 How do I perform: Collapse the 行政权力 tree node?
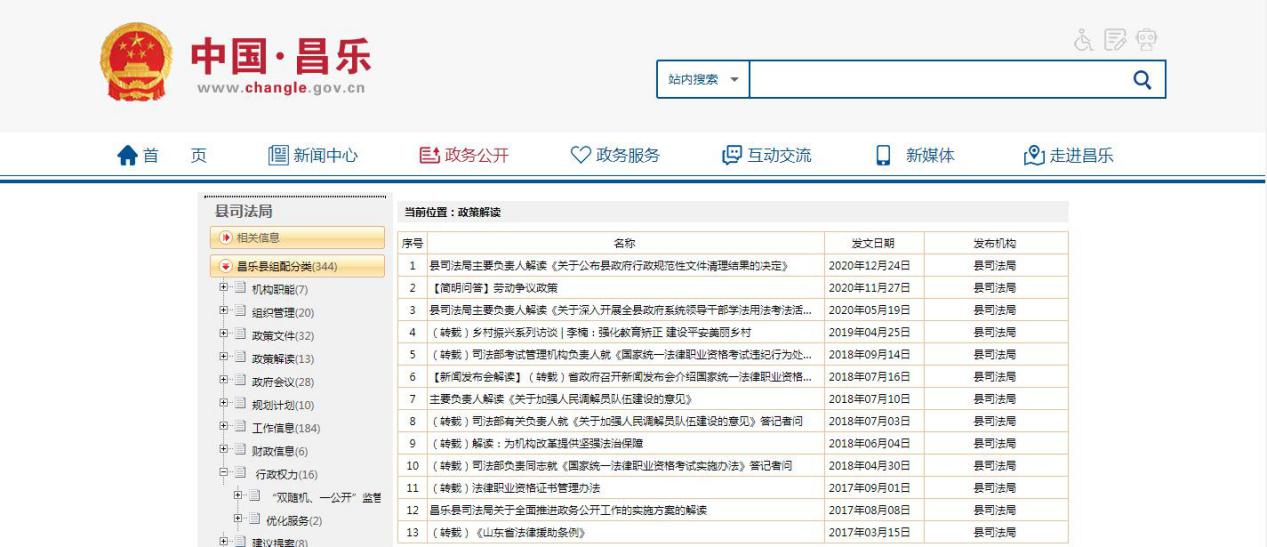click(224, 473)
